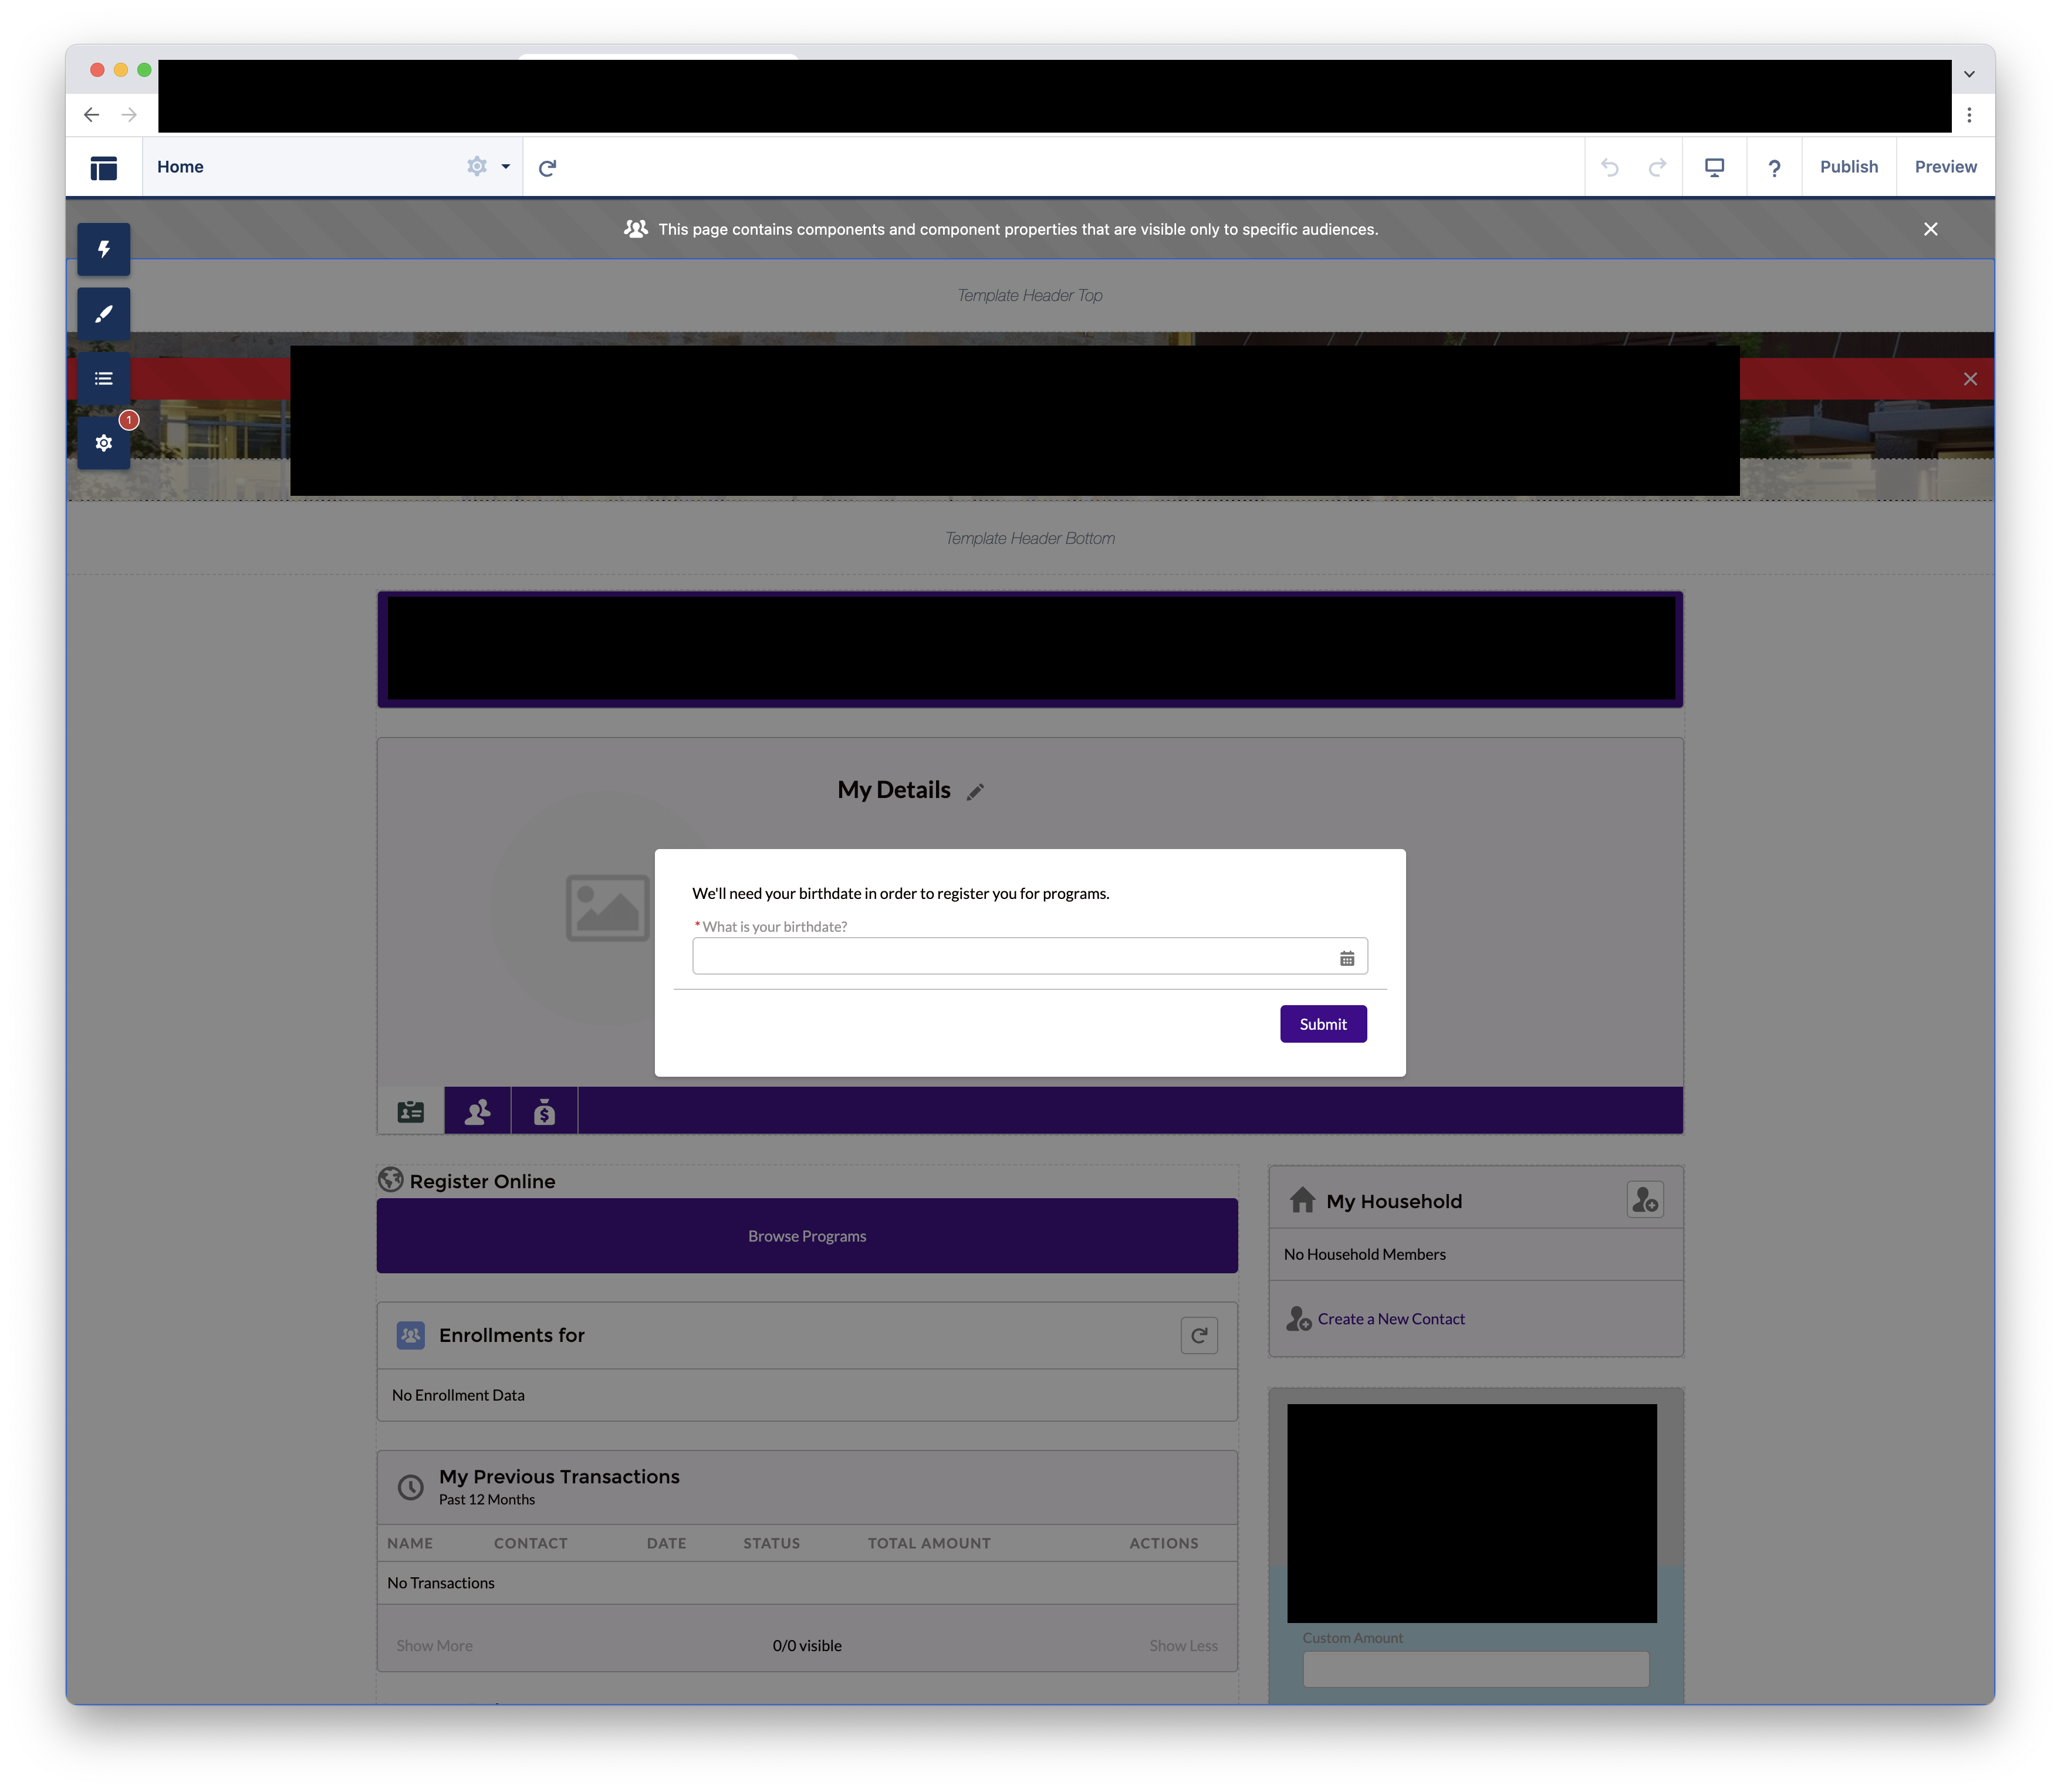
Task: Open Page Structure from the sidebar list icon
Action: [104, 378]
